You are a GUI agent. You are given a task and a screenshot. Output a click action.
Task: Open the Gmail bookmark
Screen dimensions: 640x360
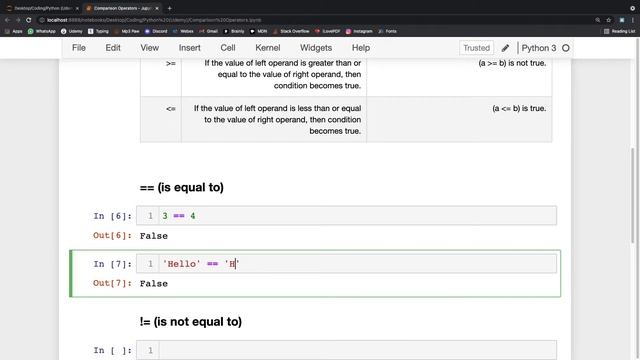[x=209, y=31]
